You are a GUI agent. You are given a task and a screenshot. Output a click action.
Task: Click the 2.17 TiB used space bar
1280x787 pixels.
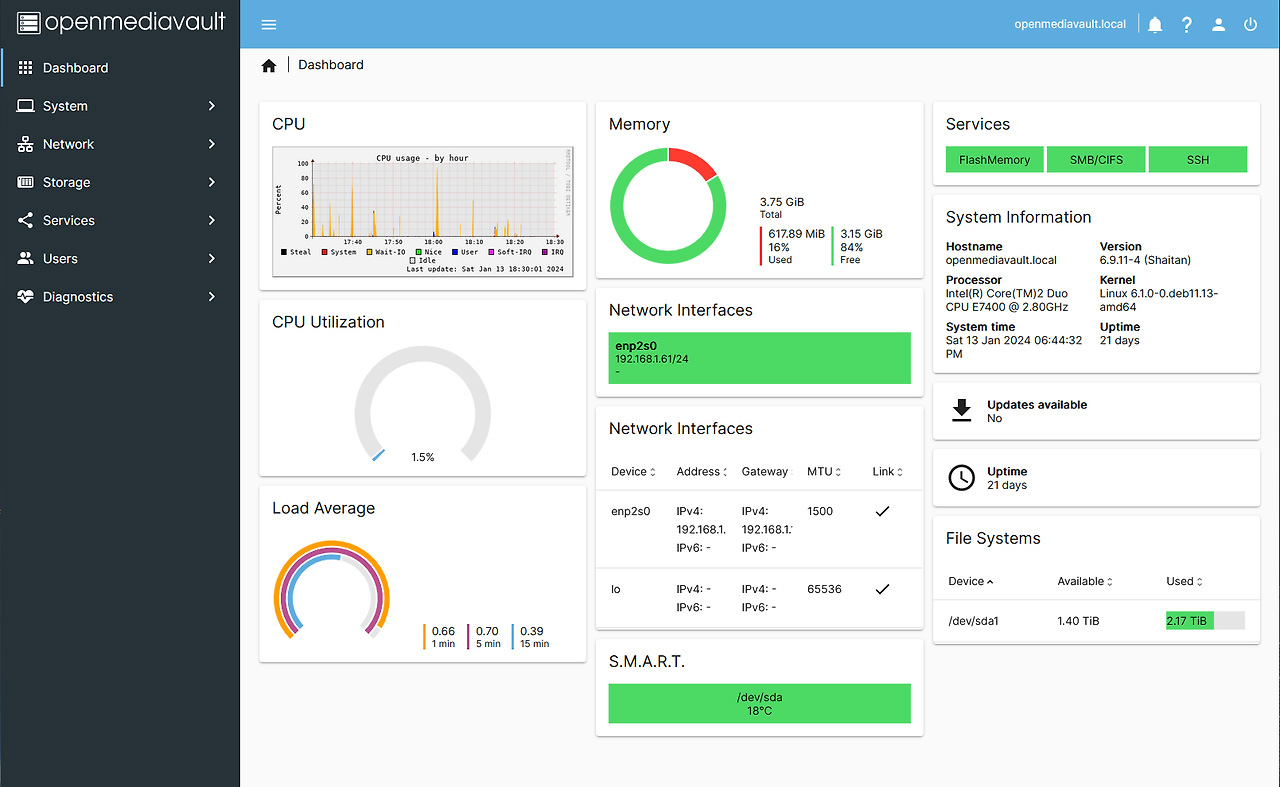point(1205,621)
